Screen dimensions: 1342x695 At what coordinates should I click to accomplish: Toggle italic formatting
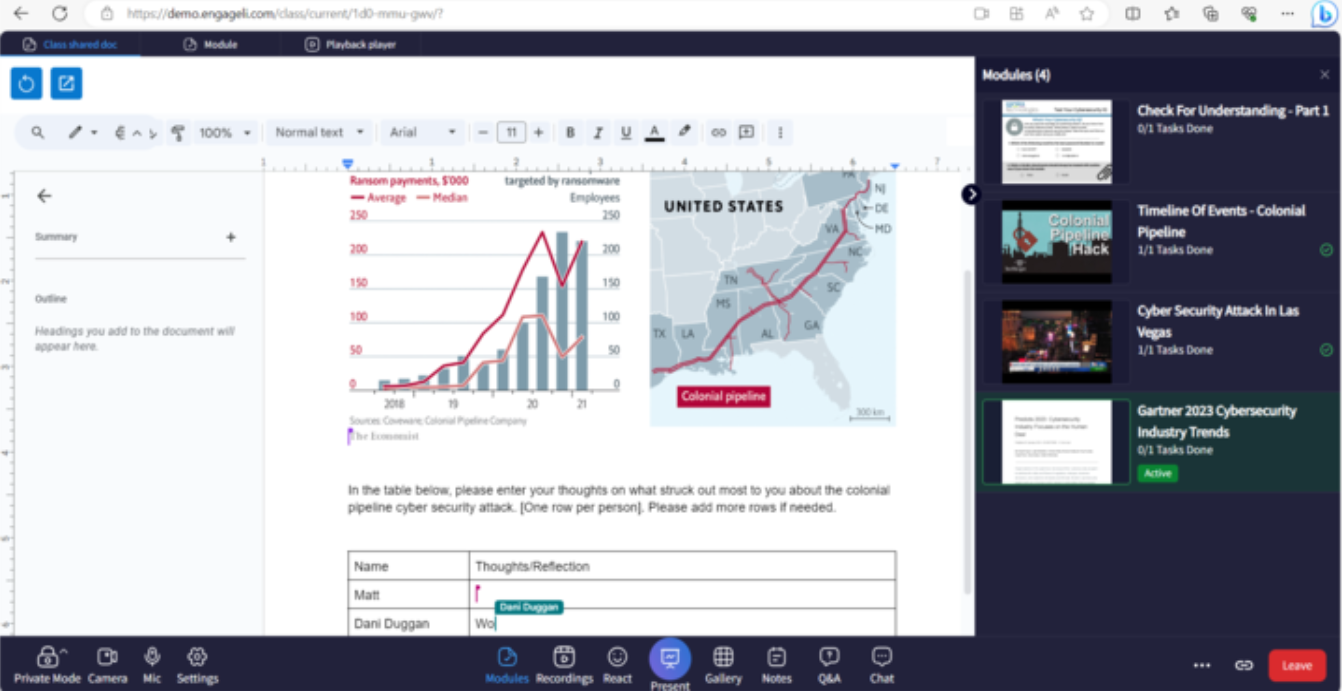[598, 132]
